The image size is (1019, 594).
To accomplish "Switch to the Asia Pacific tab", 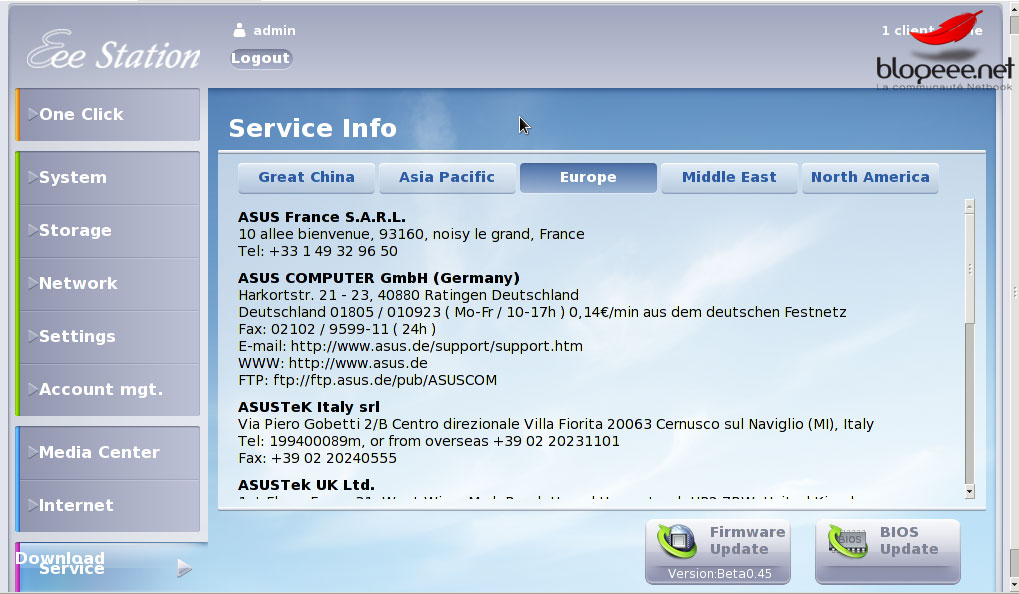I will point(447,177).
